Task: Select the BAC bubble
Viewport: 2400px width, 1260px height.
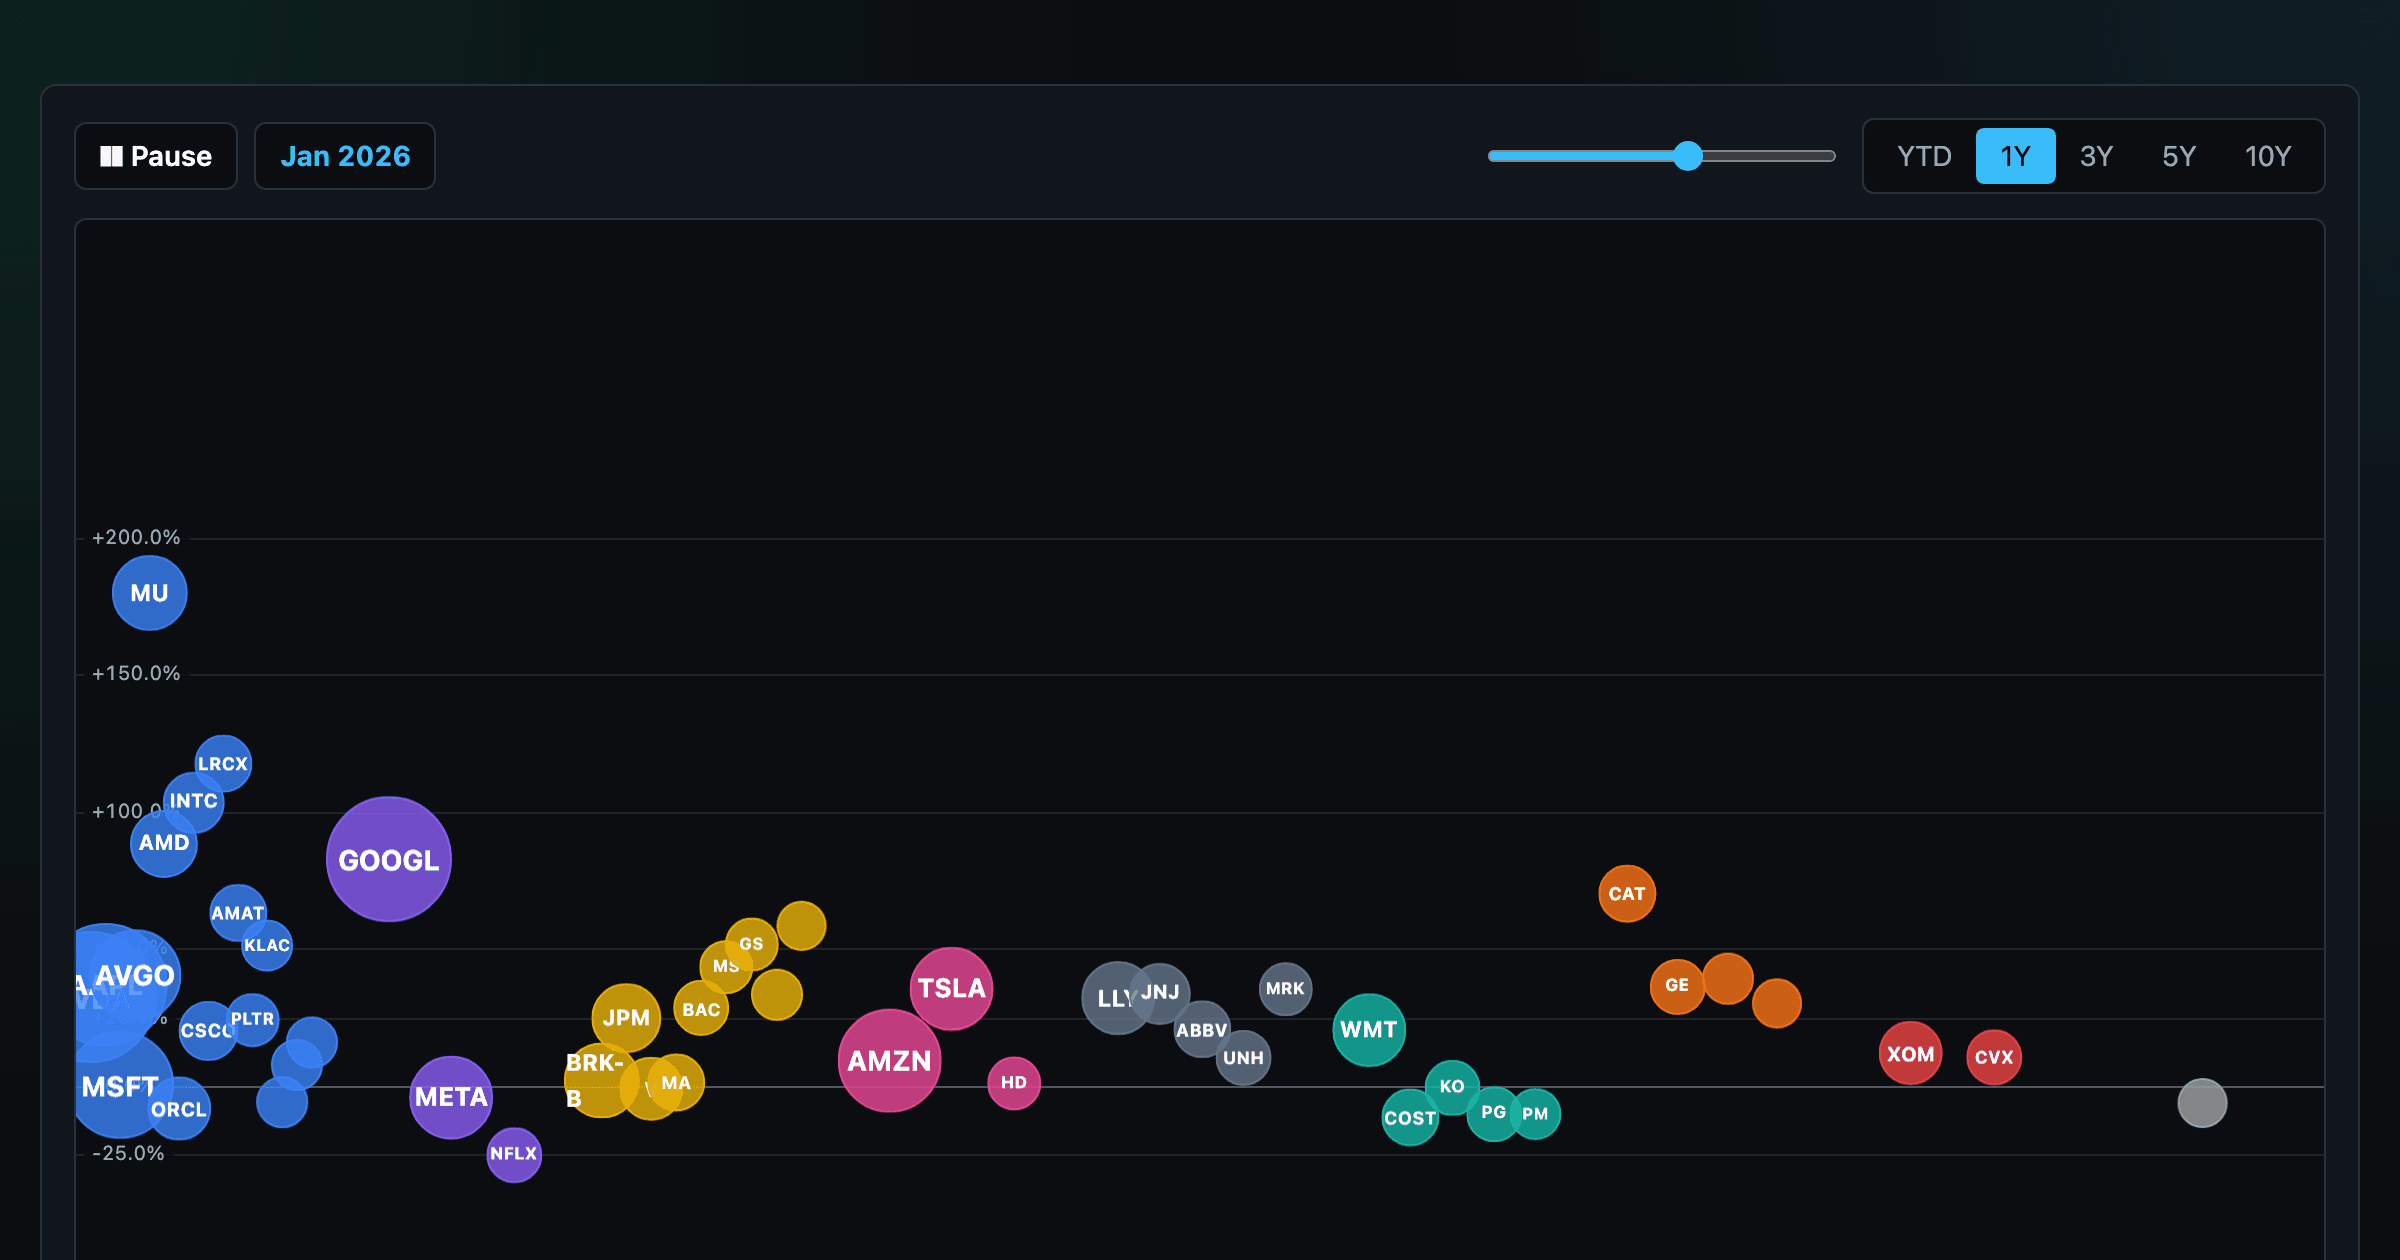Action: [x=701, y=1009]
